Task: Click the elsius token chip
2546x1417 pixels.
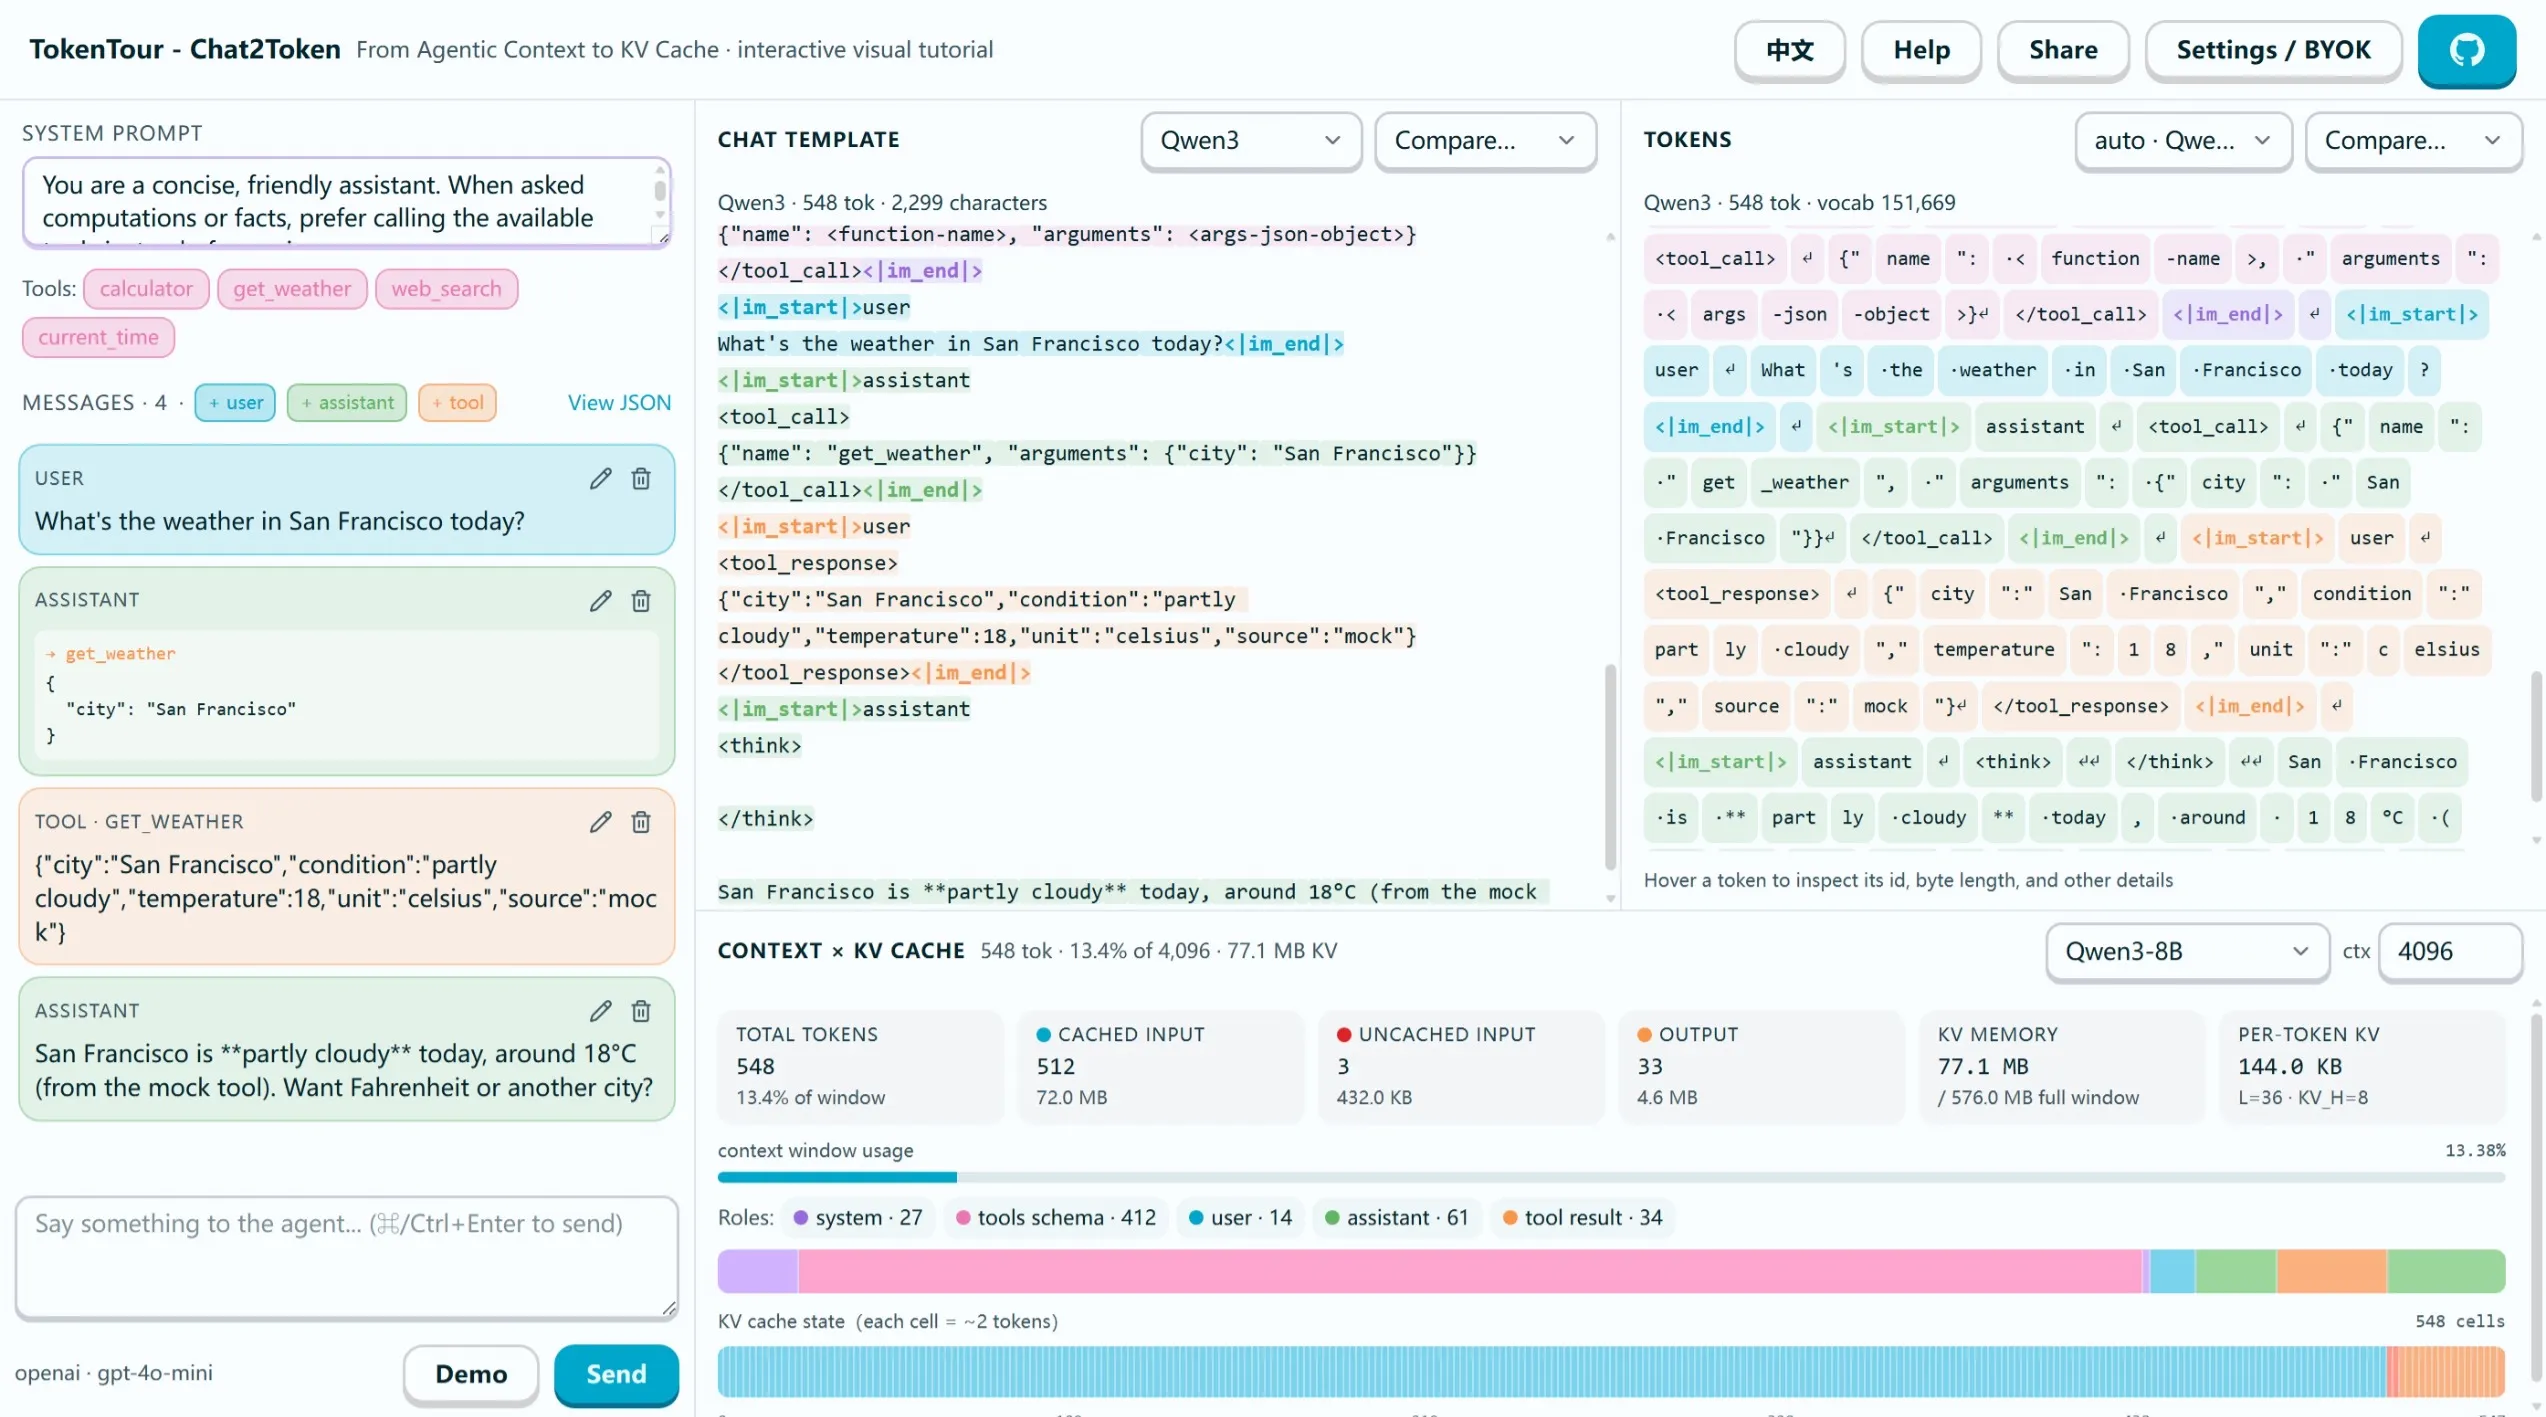Action: (2446, 649)
